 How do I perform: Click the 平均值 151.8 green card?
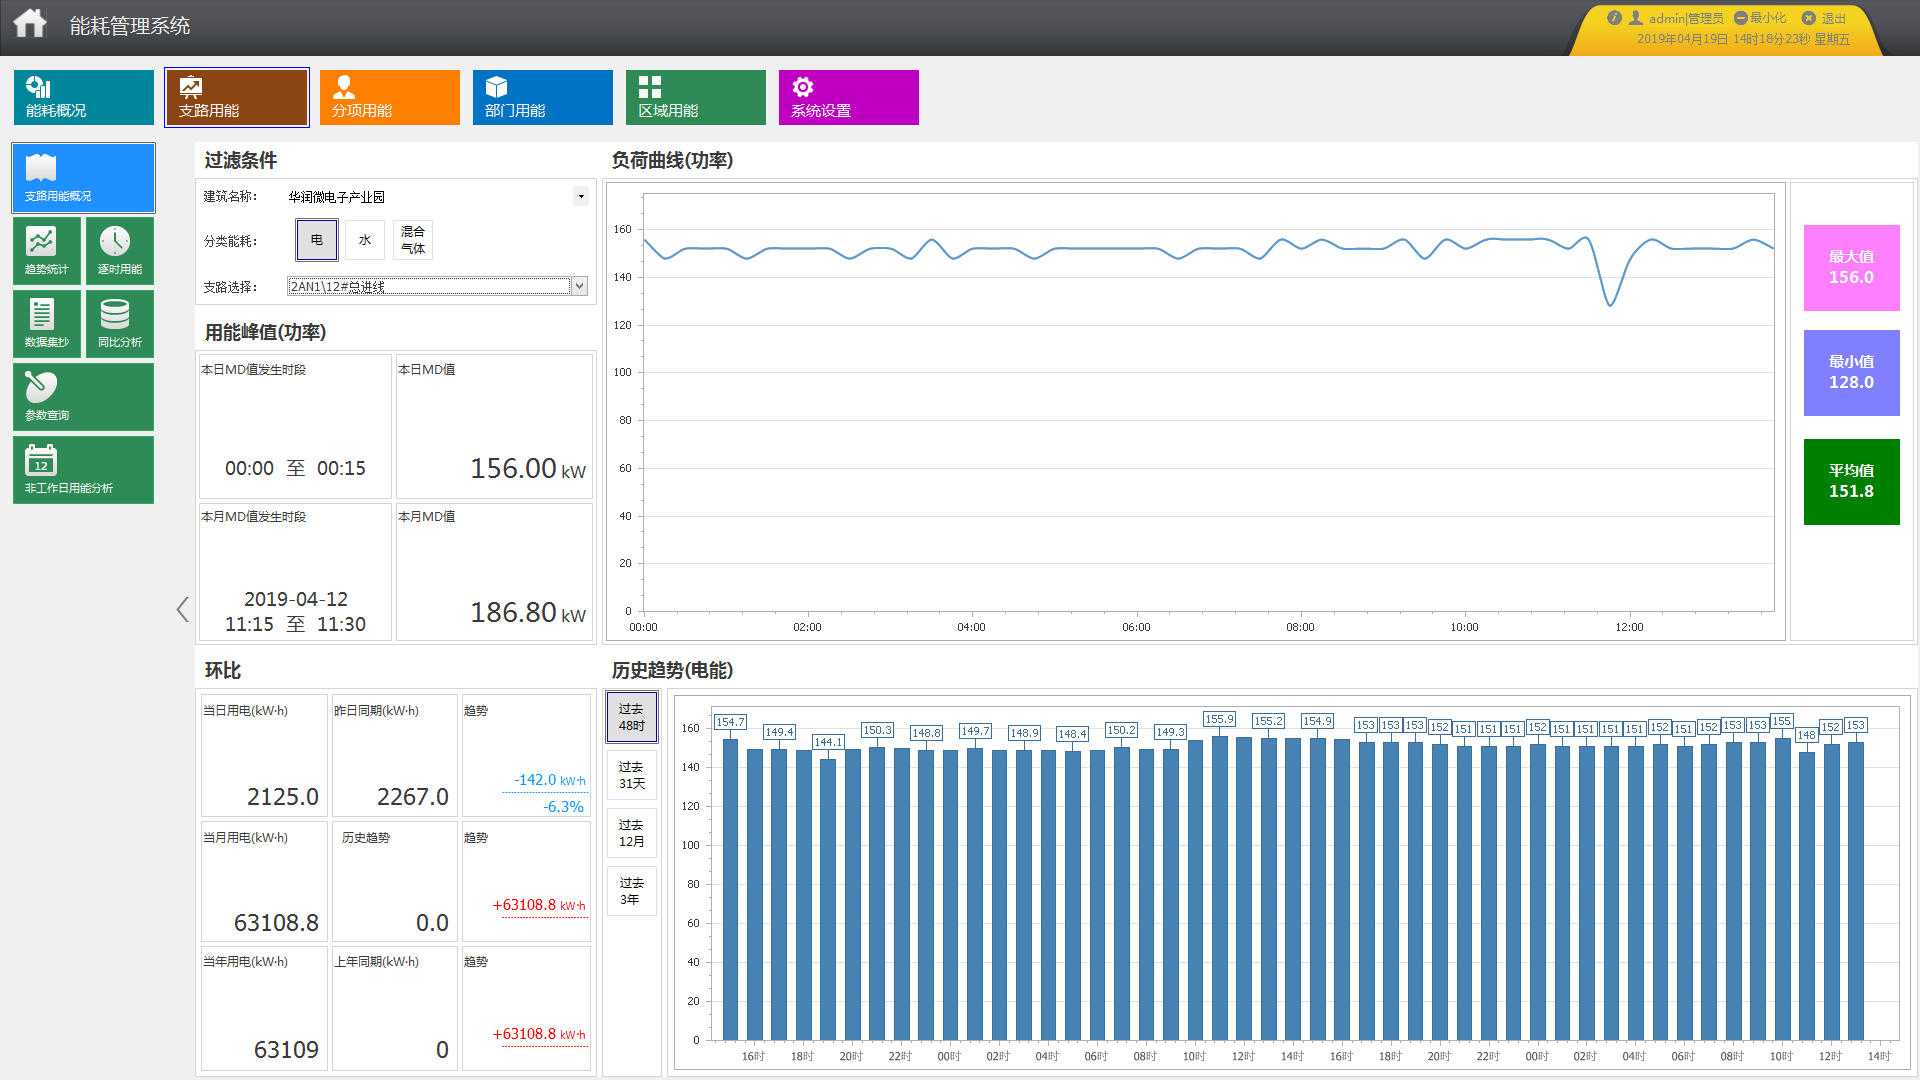tap(1851, 482)
